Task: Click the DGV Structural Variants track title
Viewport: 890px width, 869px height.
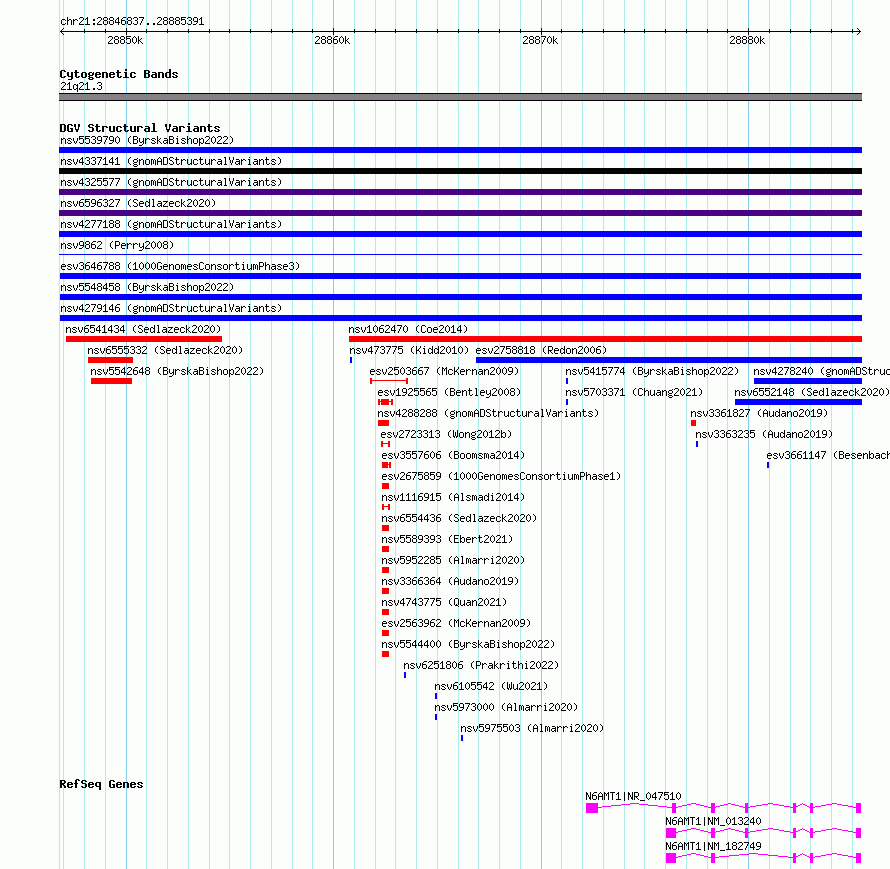Action: point(140,128)
